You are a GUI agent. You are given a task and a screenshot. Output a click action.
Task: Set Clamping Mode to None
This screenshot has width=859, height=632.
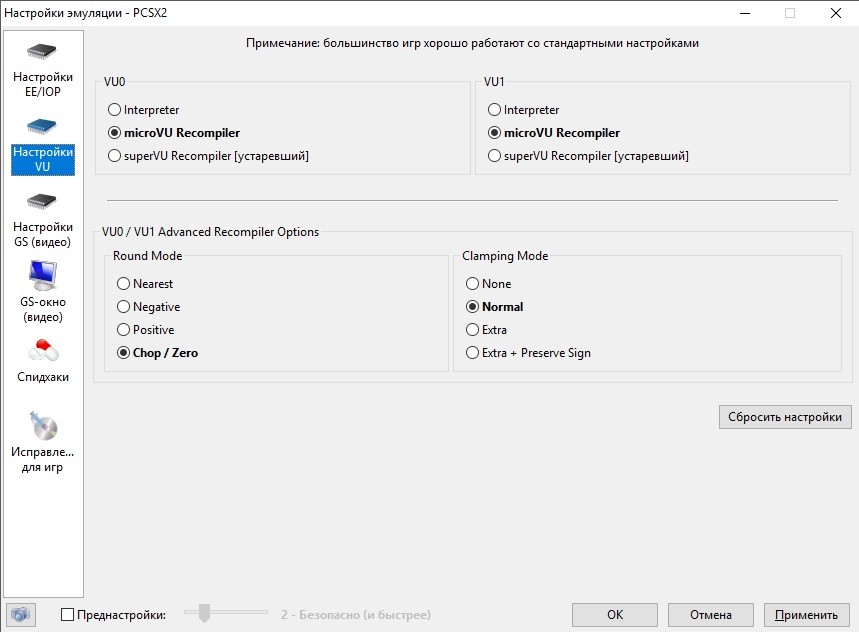point(473,284)
